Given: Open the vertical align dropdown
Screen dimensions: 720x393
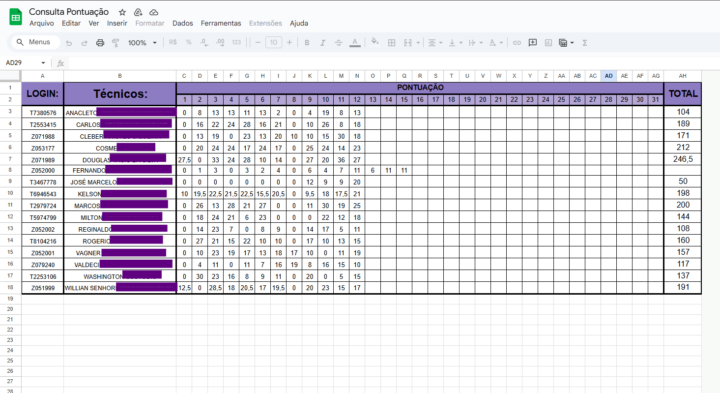Looking at the screenshot, I should 455,43.
